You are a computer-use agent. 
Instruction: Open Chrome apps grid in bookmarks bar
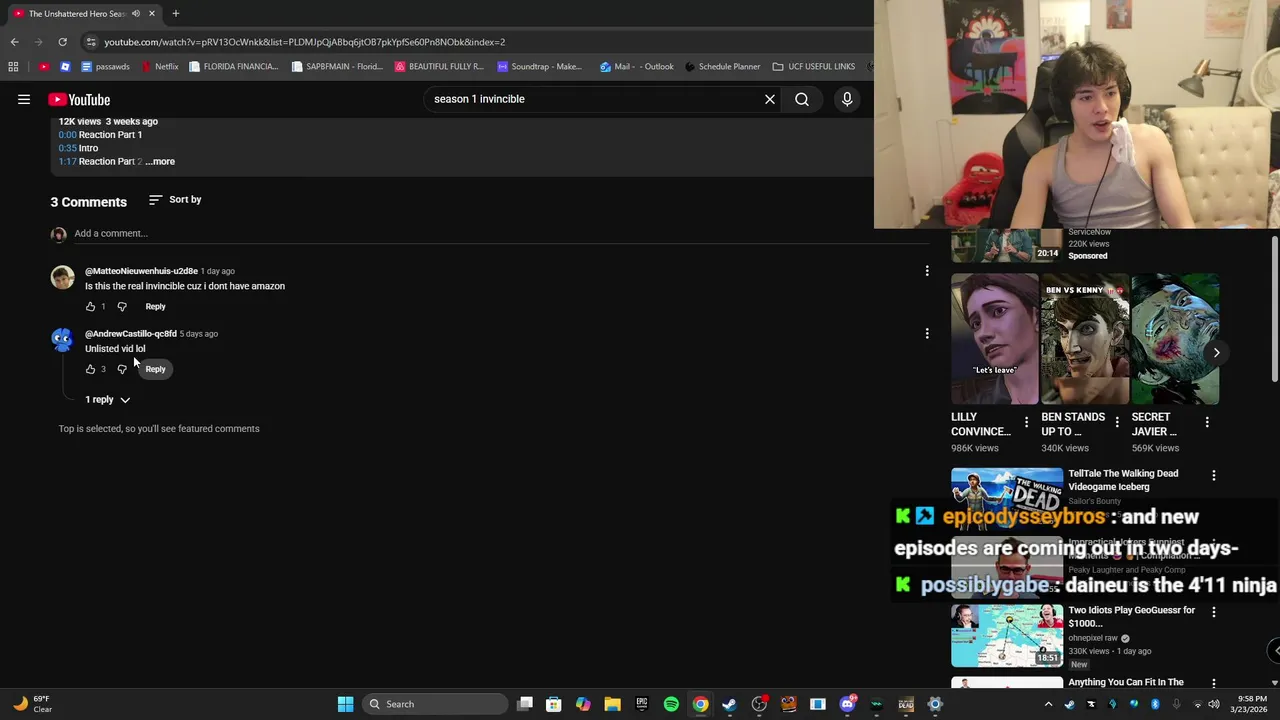pyautogui.click(x=13, y=66)
